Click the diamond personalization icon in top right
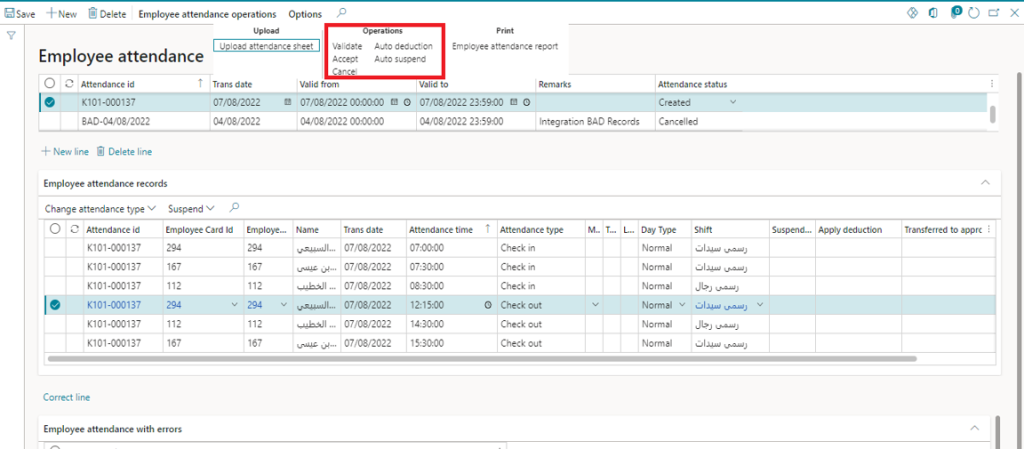 pos(912,14)
